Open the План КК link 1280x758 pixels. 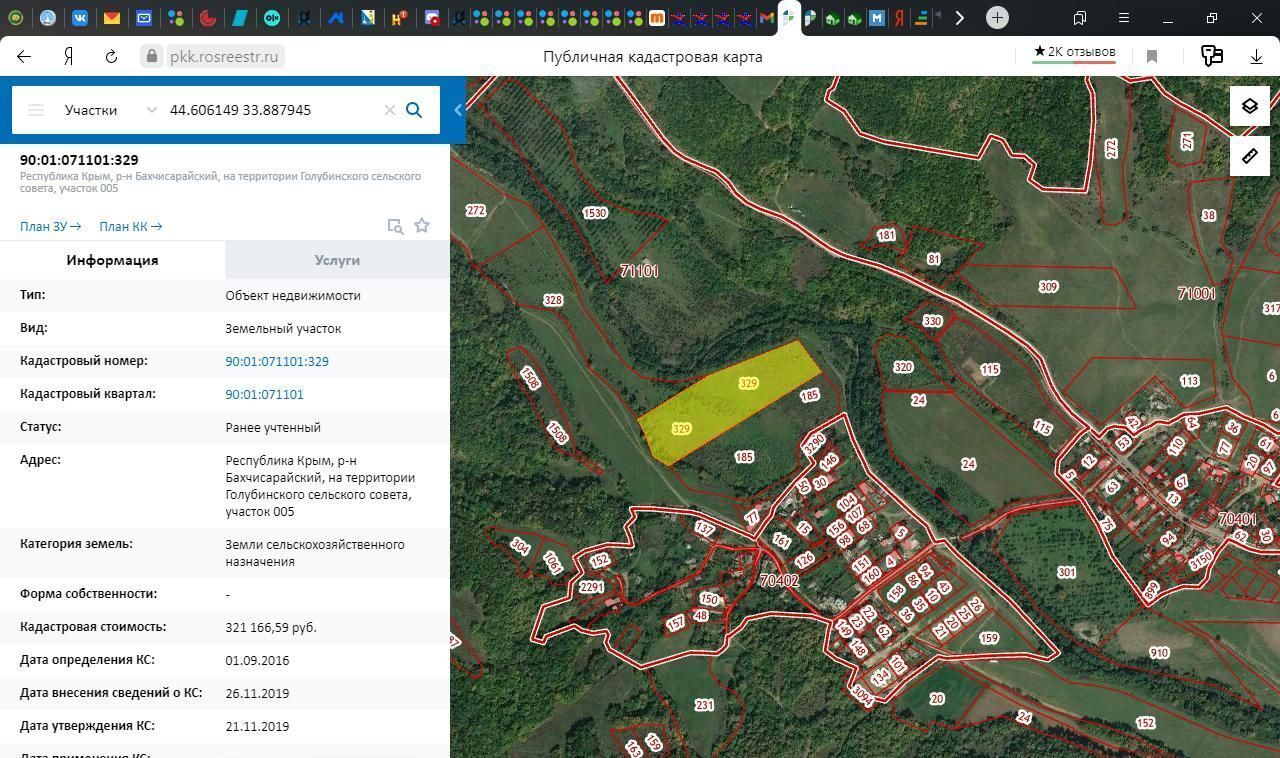pos(130,226)
